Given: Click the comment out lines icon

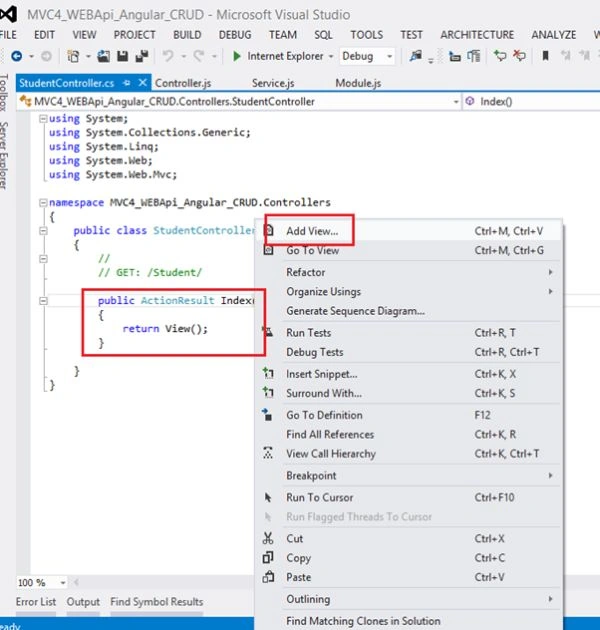Looking at the screenshot, I should 500,56.
